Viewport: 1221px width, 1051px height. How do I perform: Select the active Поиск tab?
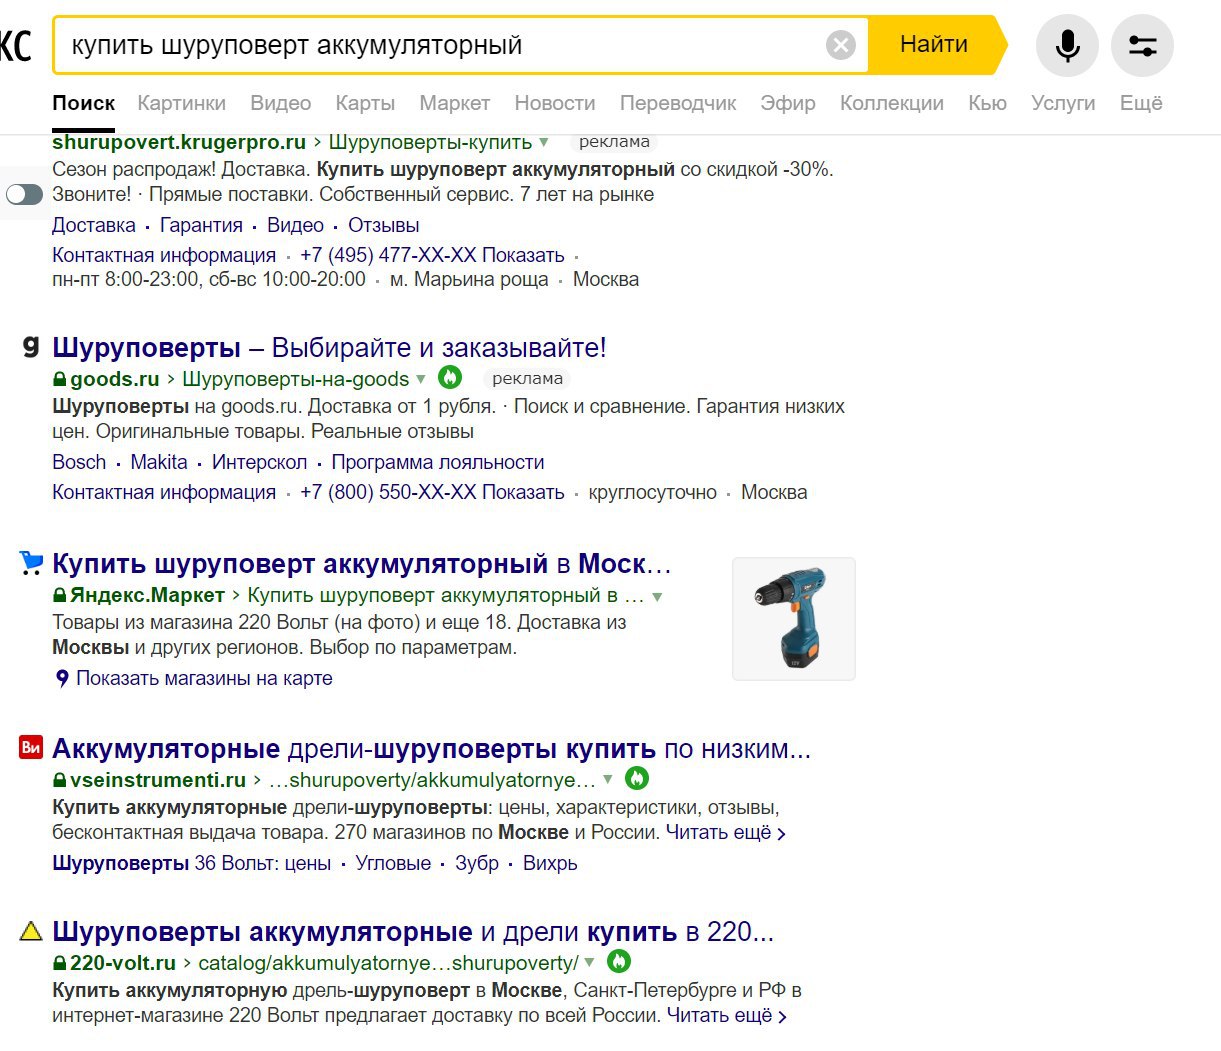(x=83, y=103)
